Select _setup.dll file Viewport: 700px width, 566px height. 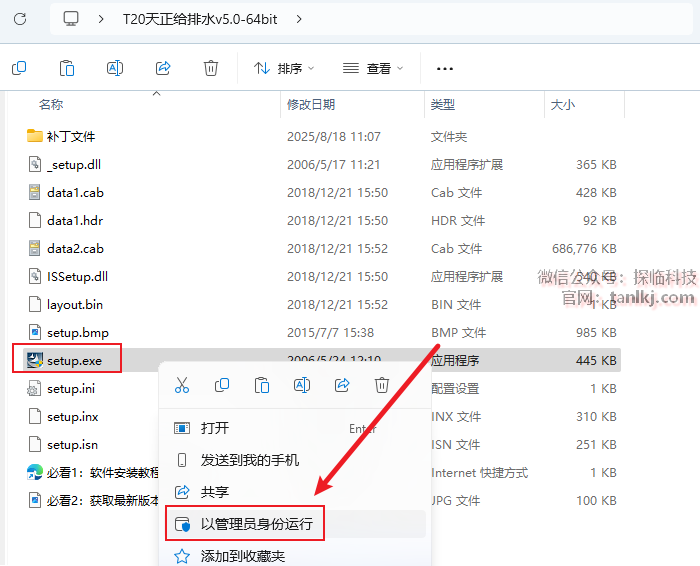click(x=74, y=165)
